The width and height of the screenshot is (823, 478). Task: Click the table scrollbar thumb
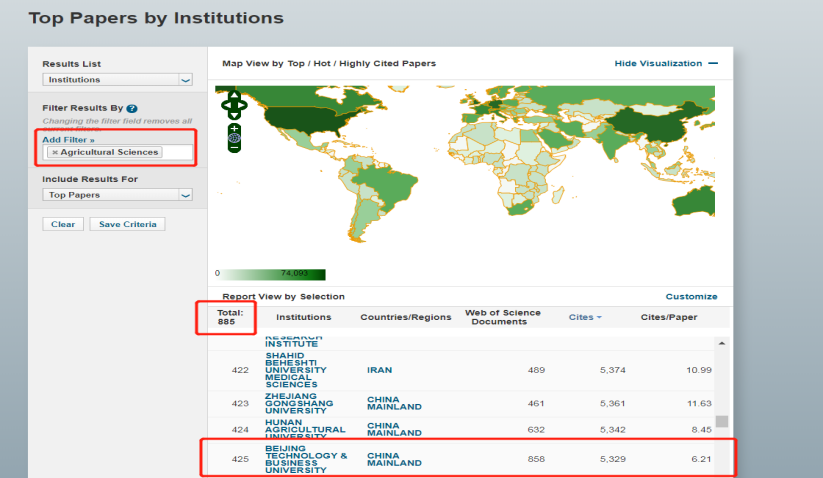coord(722,421)
